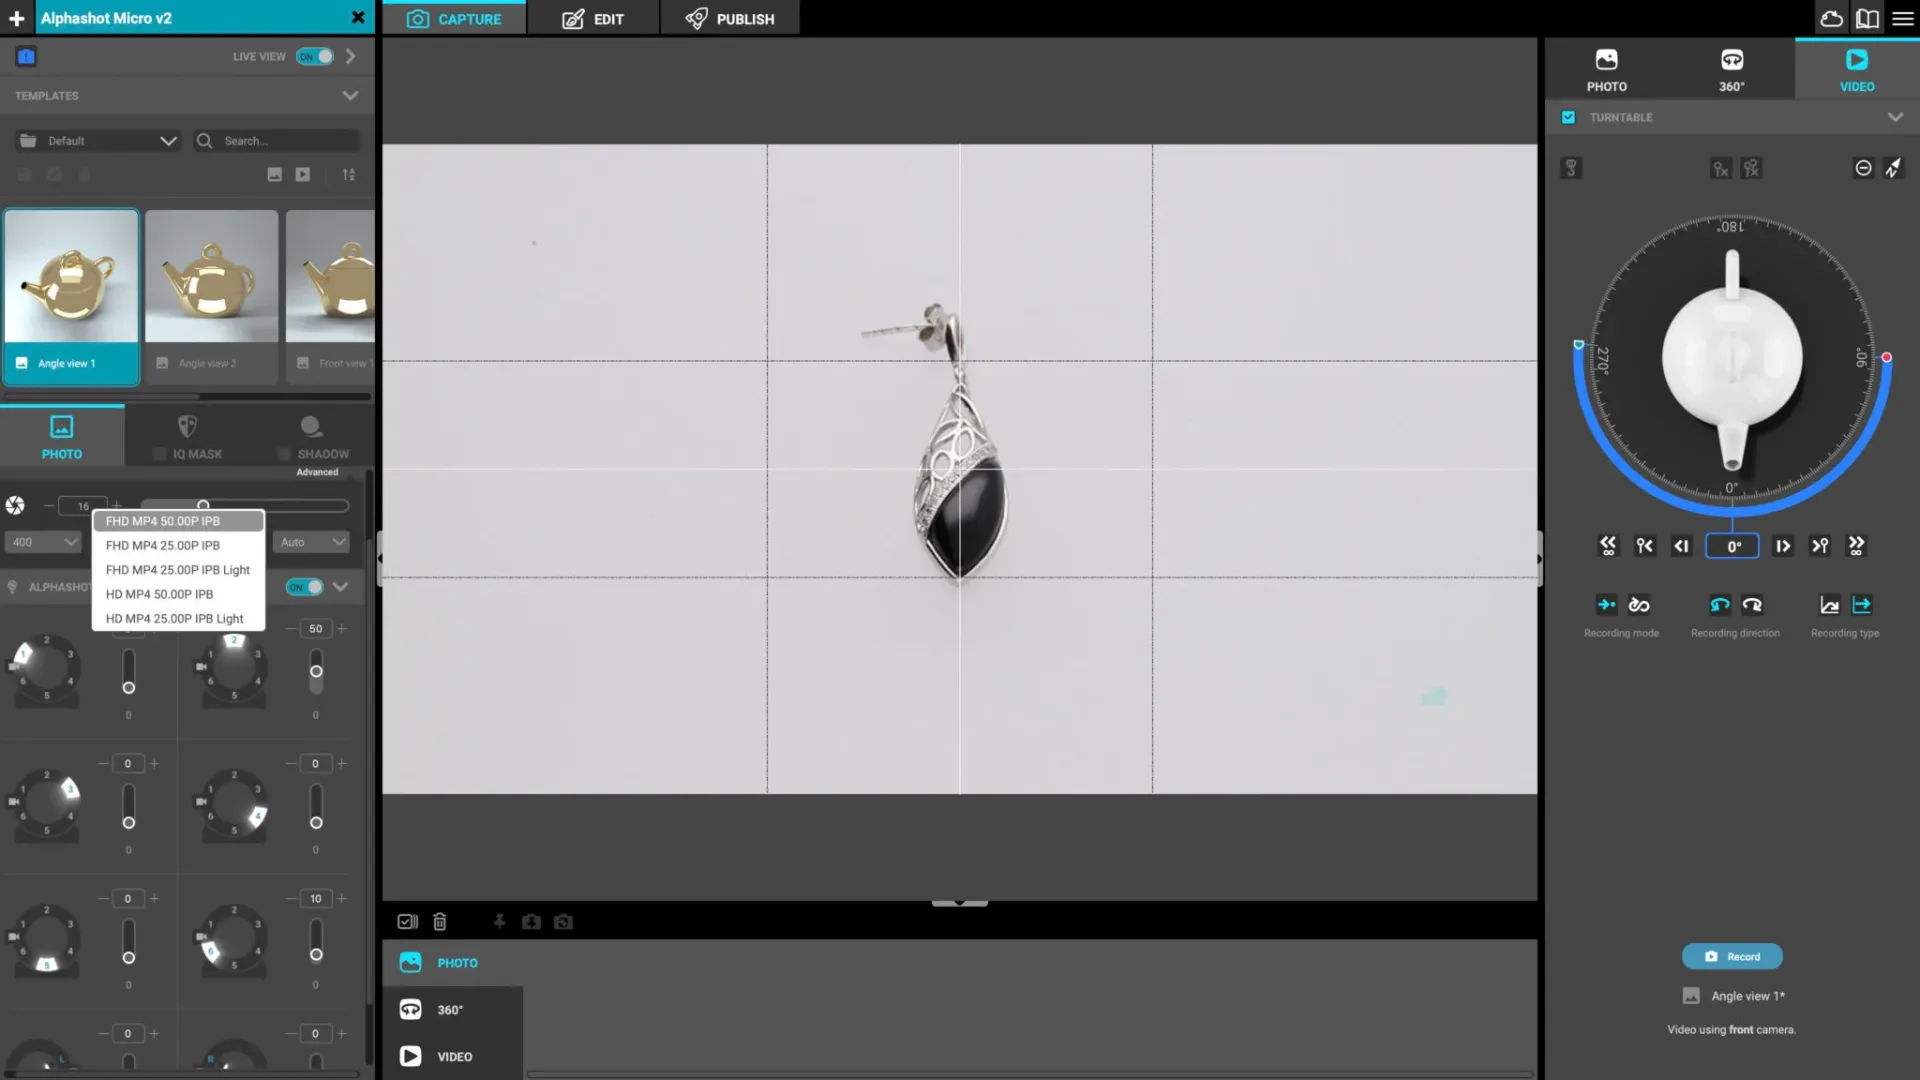Select the Publish tab

[x=730, y=19]
